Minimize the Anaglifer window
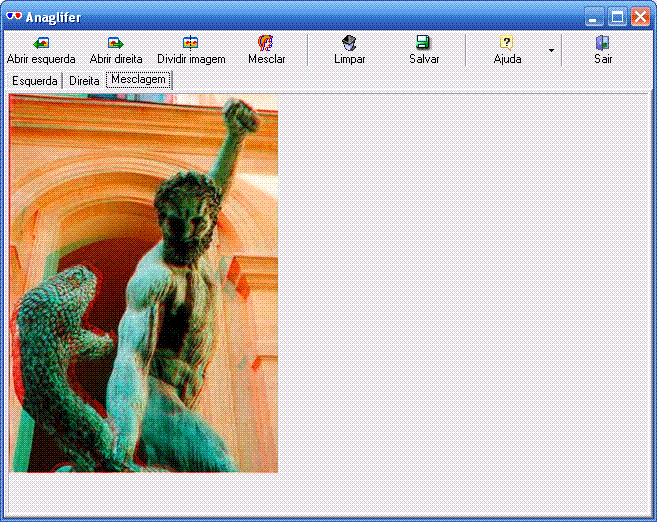 (594, 17)
